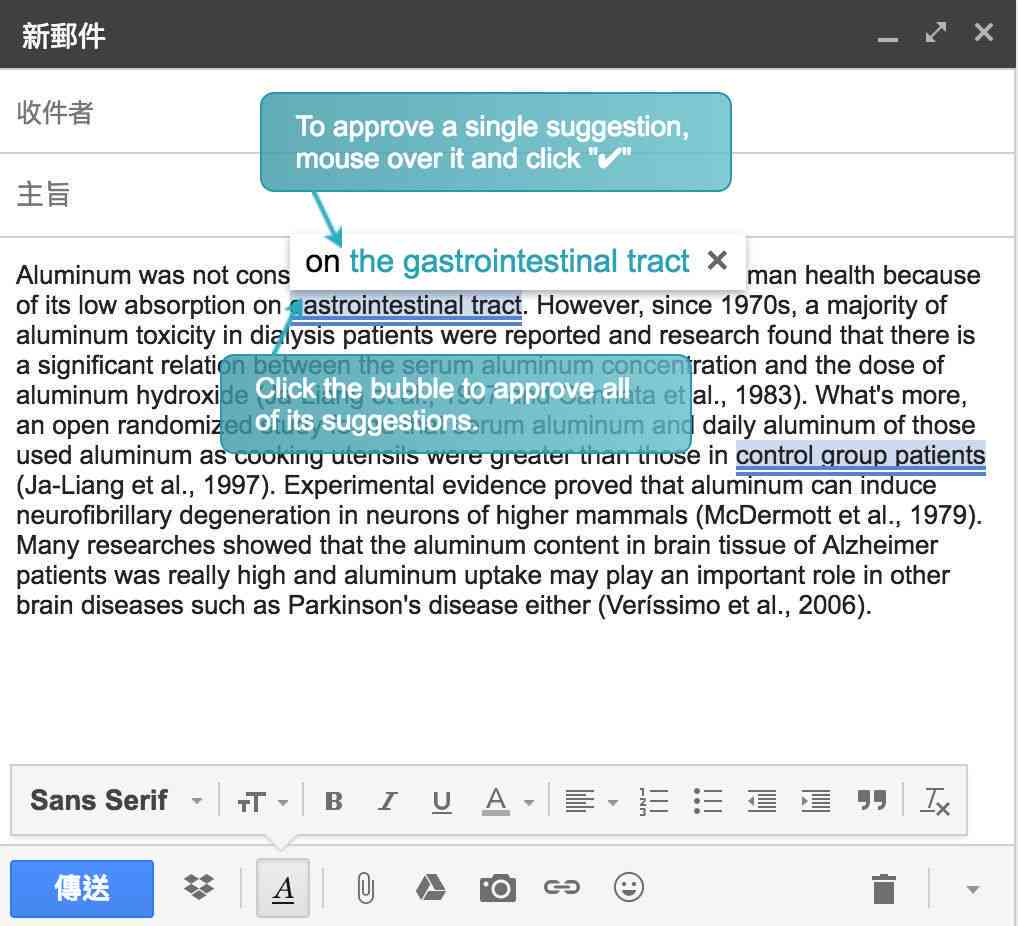Screen dimensions: 1018x926
Task: Open the Sans Serif font dropdown
Action: [x=116, y=800]
